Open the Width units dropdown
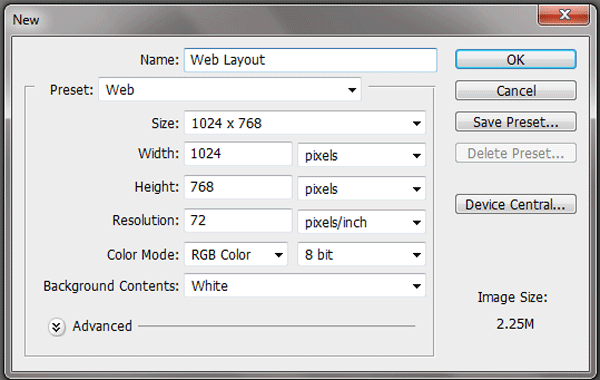This screenshot has height=380, width=600. [x=361, y=155]
